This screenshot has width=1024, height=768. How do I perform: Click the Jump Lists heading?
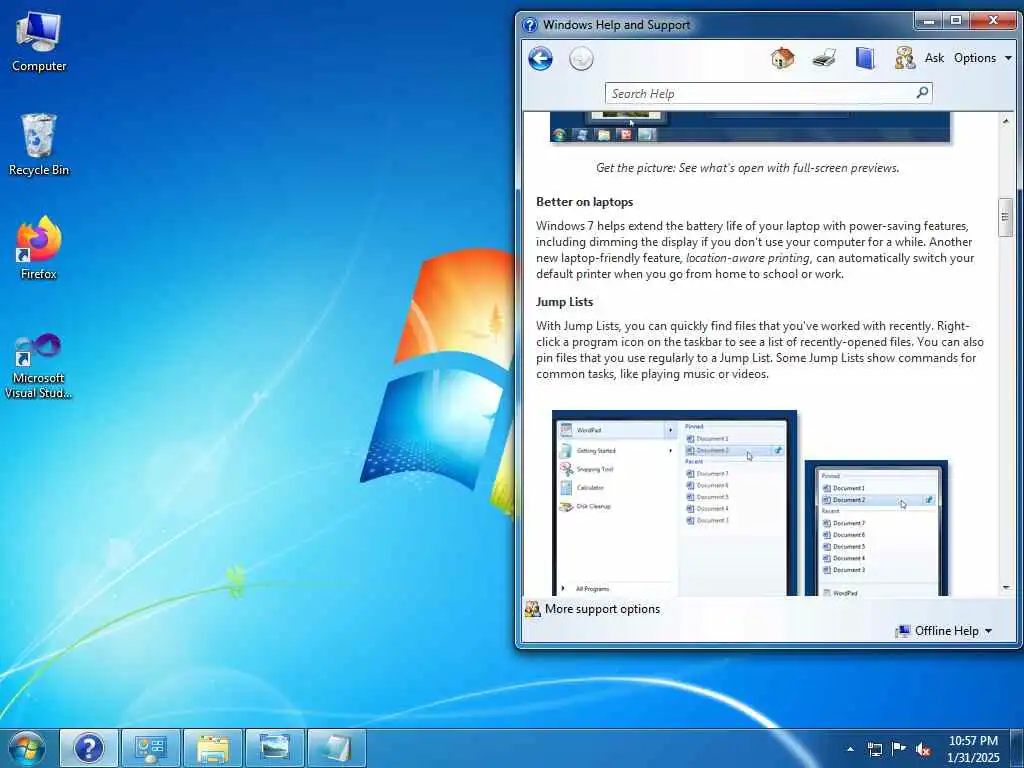tap(564, 302)
